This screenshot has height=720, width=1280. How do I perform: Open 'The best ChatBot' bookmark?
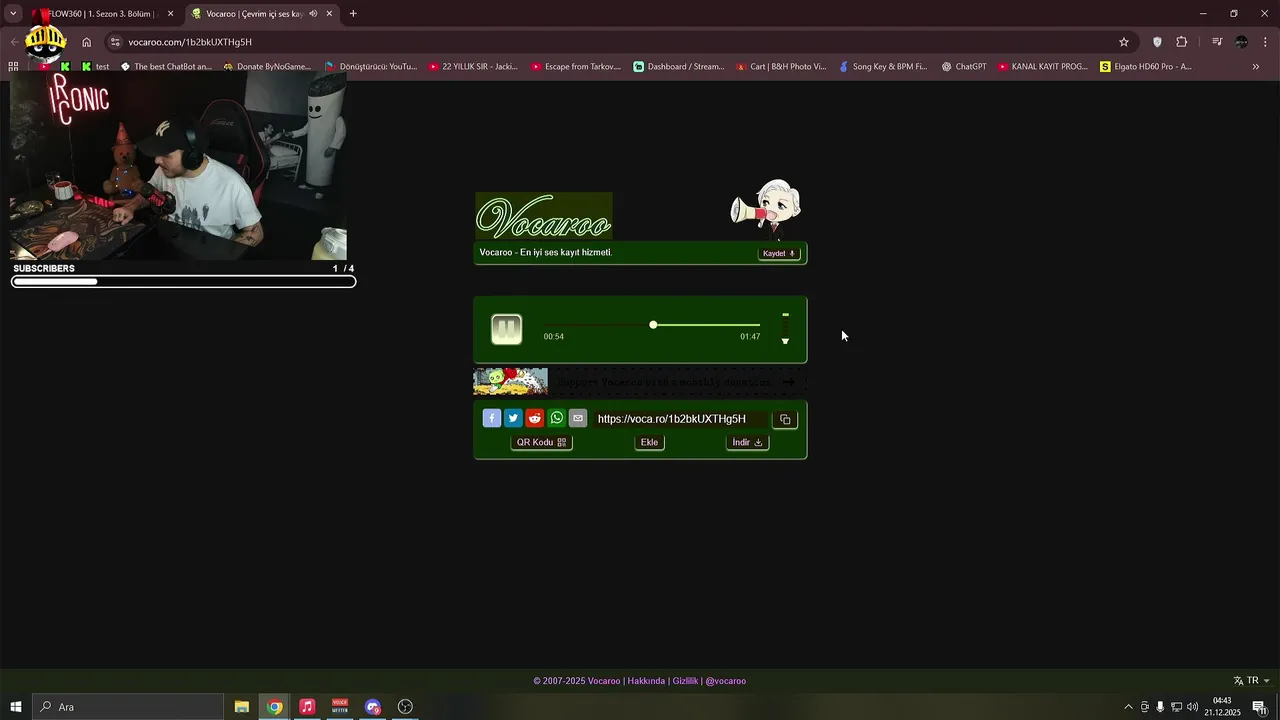(x=166, y=67)
